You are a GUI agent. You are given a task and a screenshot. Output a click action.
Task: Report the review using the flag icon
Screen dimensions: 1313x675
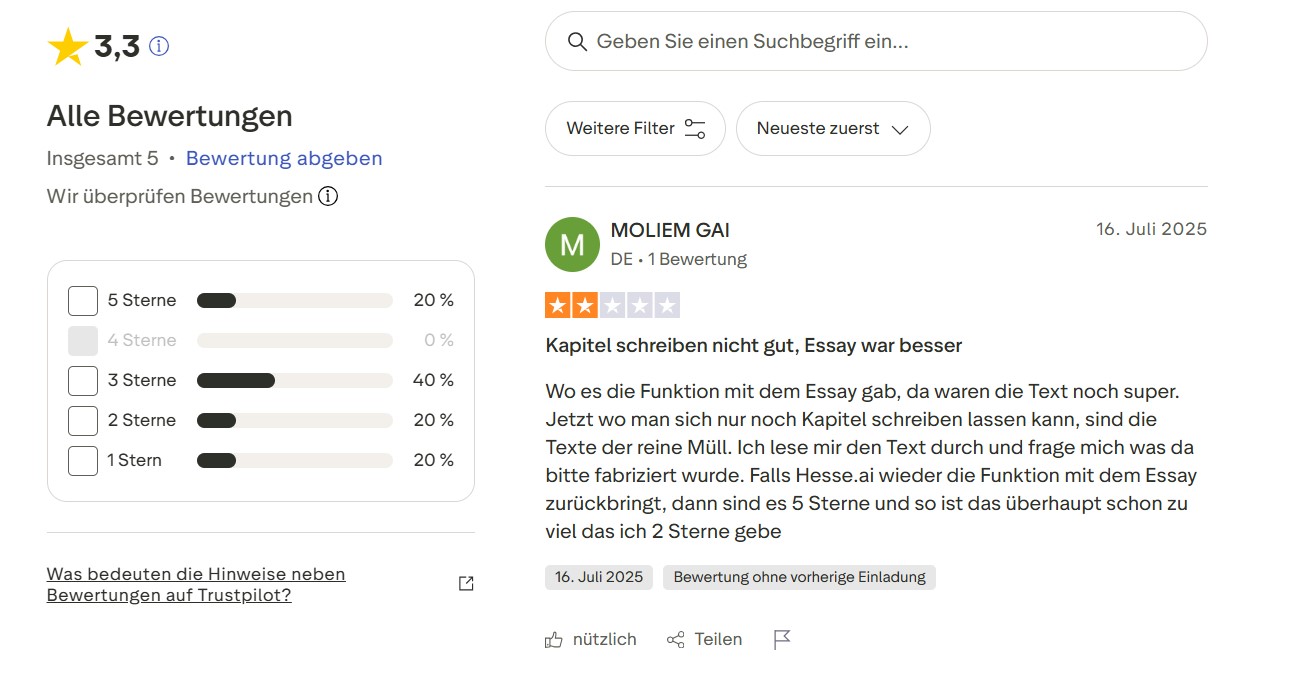click(782, 639)
